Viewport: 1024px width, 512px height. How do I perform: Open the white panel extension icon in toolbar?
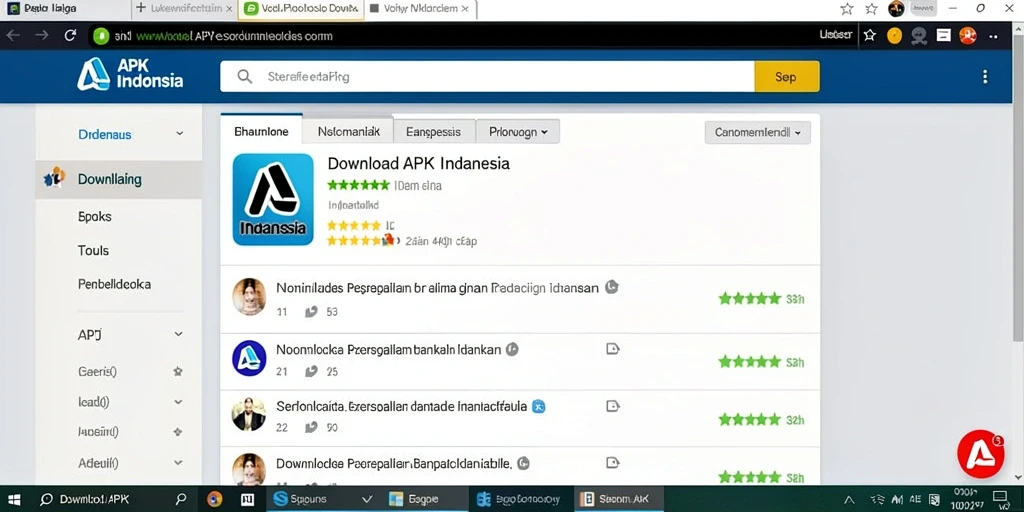click(x=943, y=36)
